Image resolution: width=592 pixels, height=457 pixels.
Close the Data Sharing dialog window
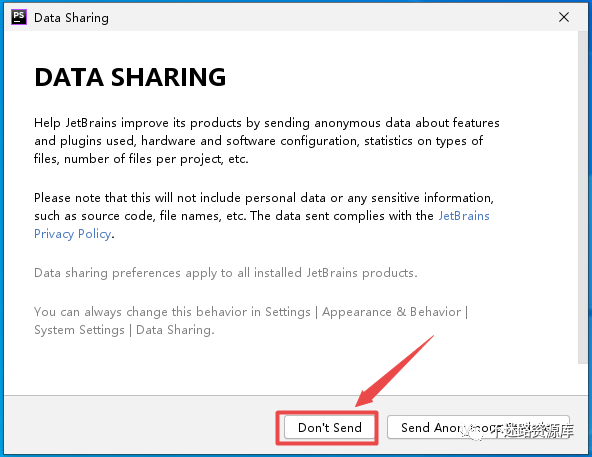point(564,17)
